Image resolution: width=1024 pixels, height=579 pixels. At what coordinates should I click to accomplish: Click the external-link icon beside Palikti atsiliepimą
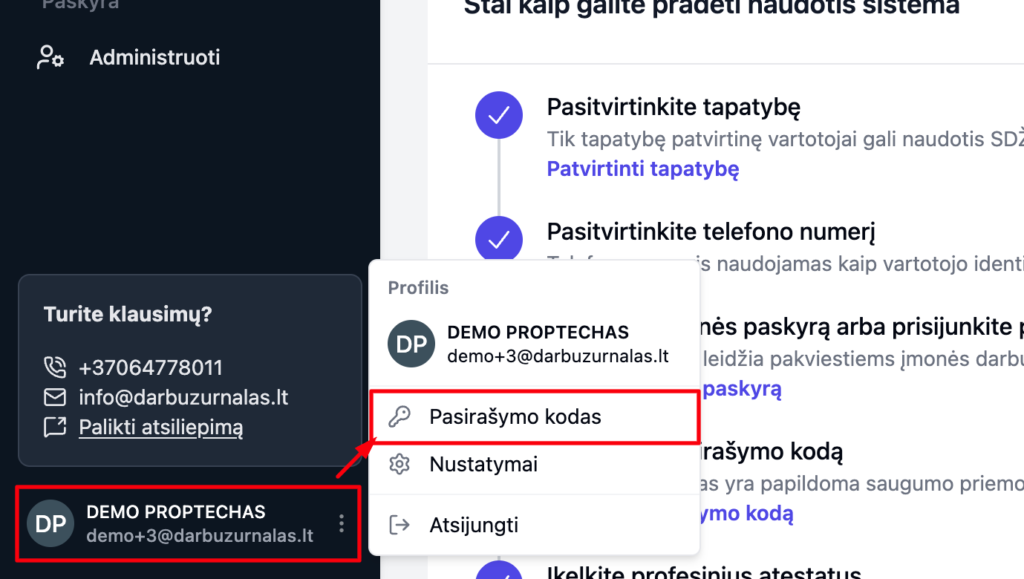tap(54, 428)
